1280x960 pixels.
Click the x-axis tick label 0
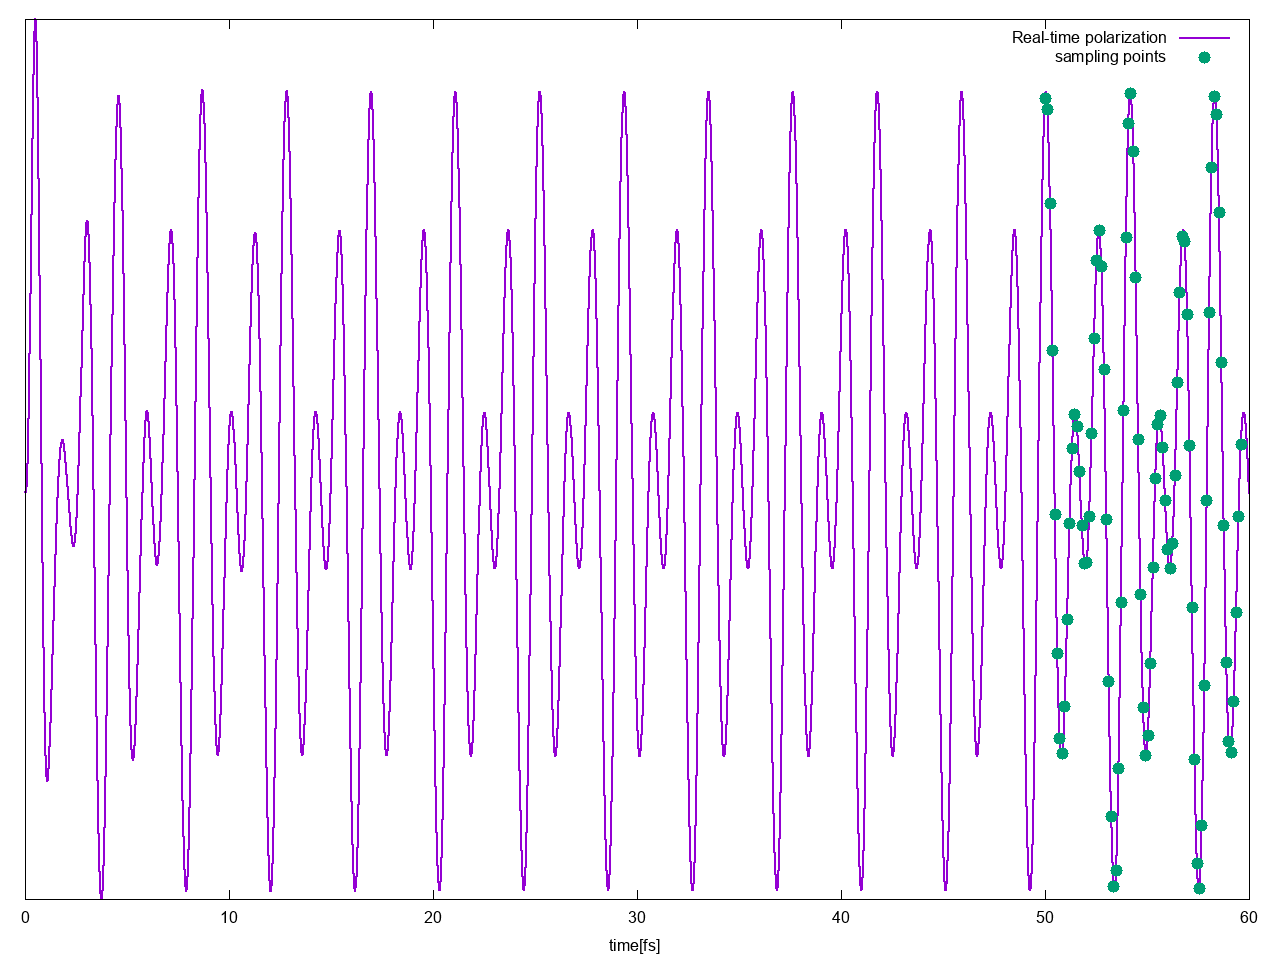pyautogui.click(x=25, y=917)
